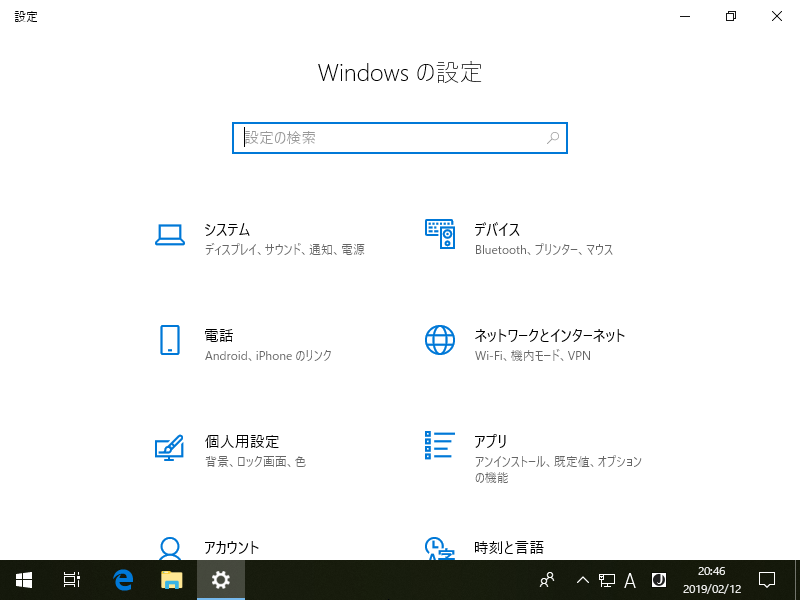This screenshot has width=800, height=600.
Task: Click the 'J' IME icon in the tray
Action: 657,580
